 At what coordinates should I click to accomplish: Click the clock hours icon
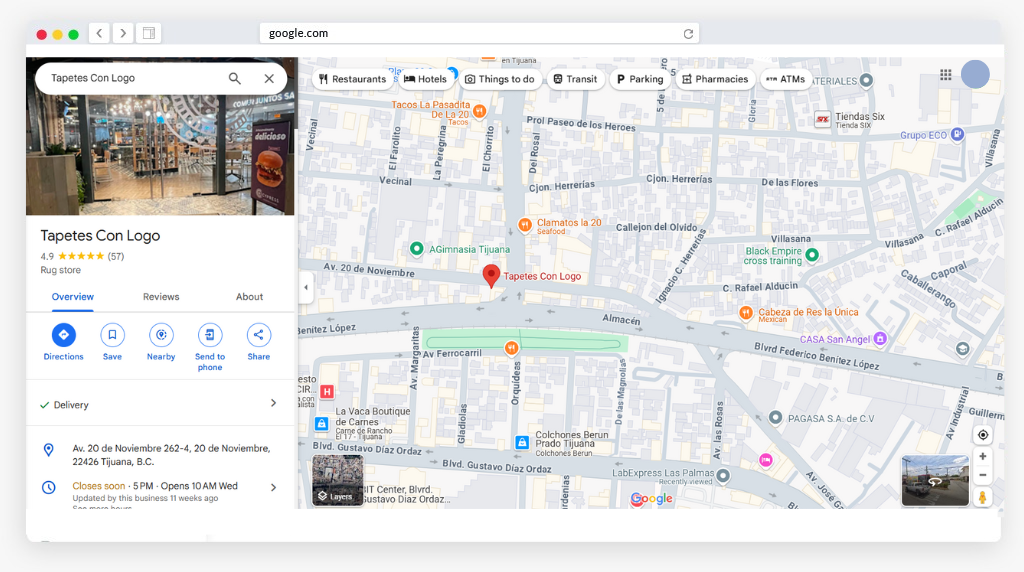click(x=49, y=487)
